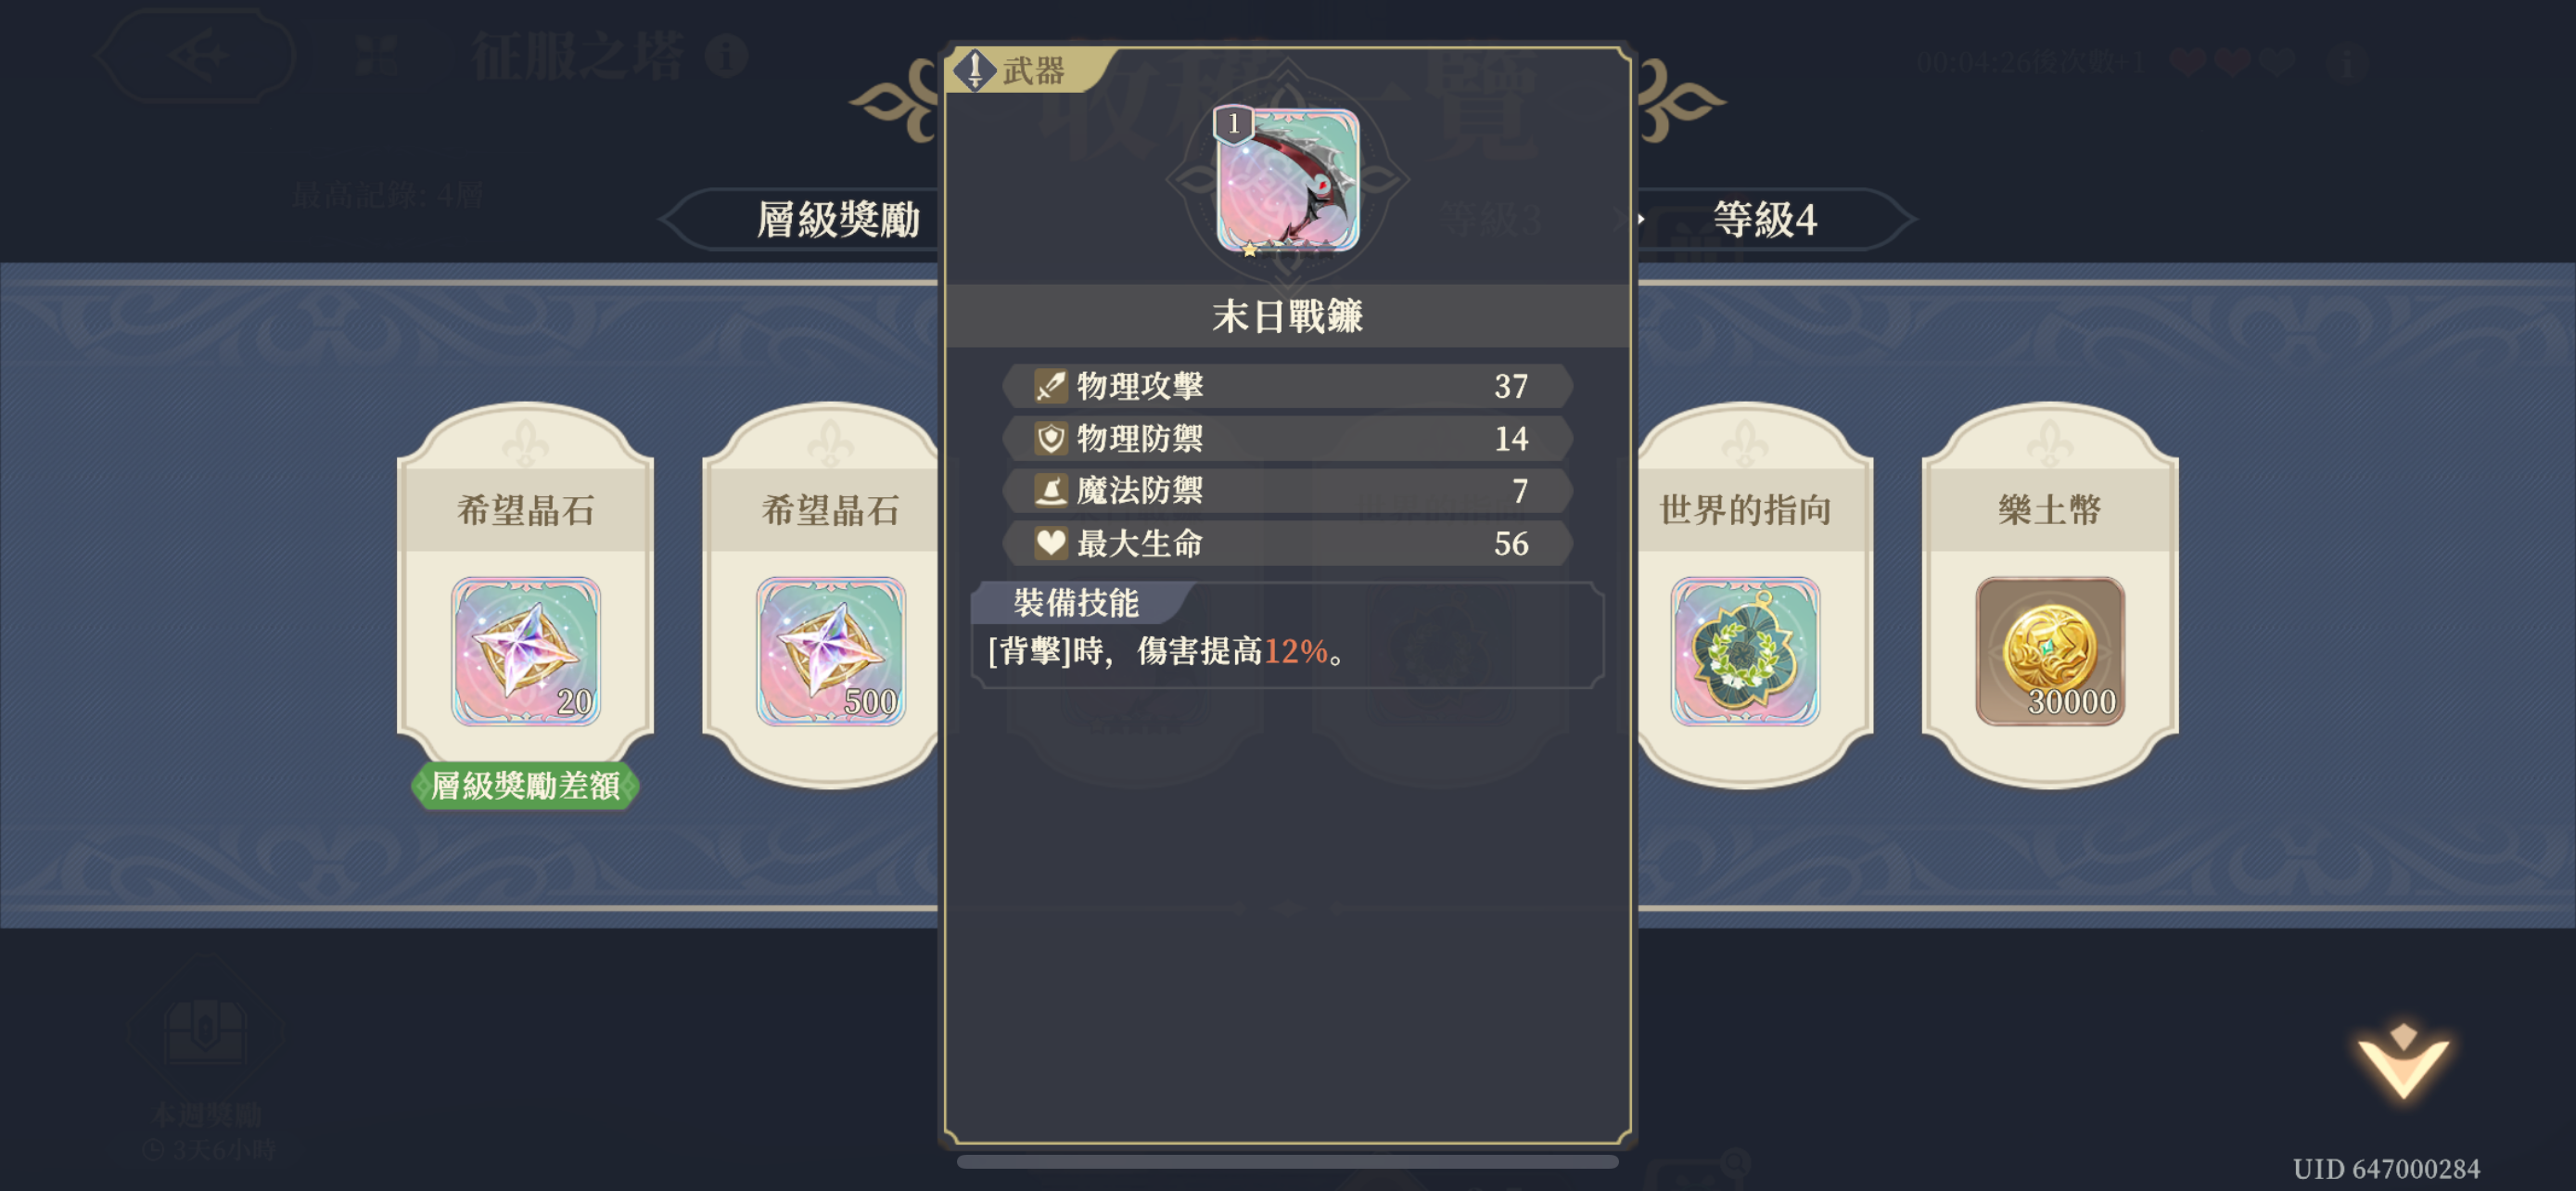Screen dimensions: 2576x1191
Task: Click the 裝備技能 skill description box
Action: pos(1287,636)
